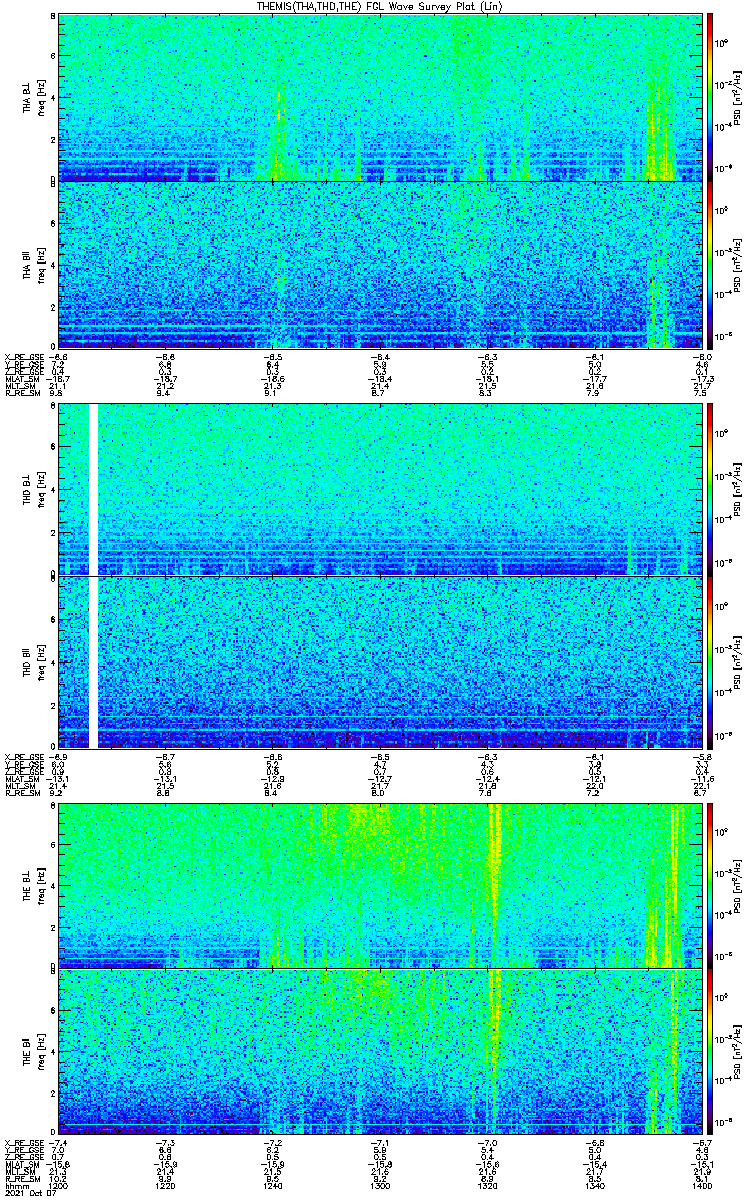Click the color bar of THA B-perpendicular panel
Screen dimensions: 750x1200
tap(710, 97)
